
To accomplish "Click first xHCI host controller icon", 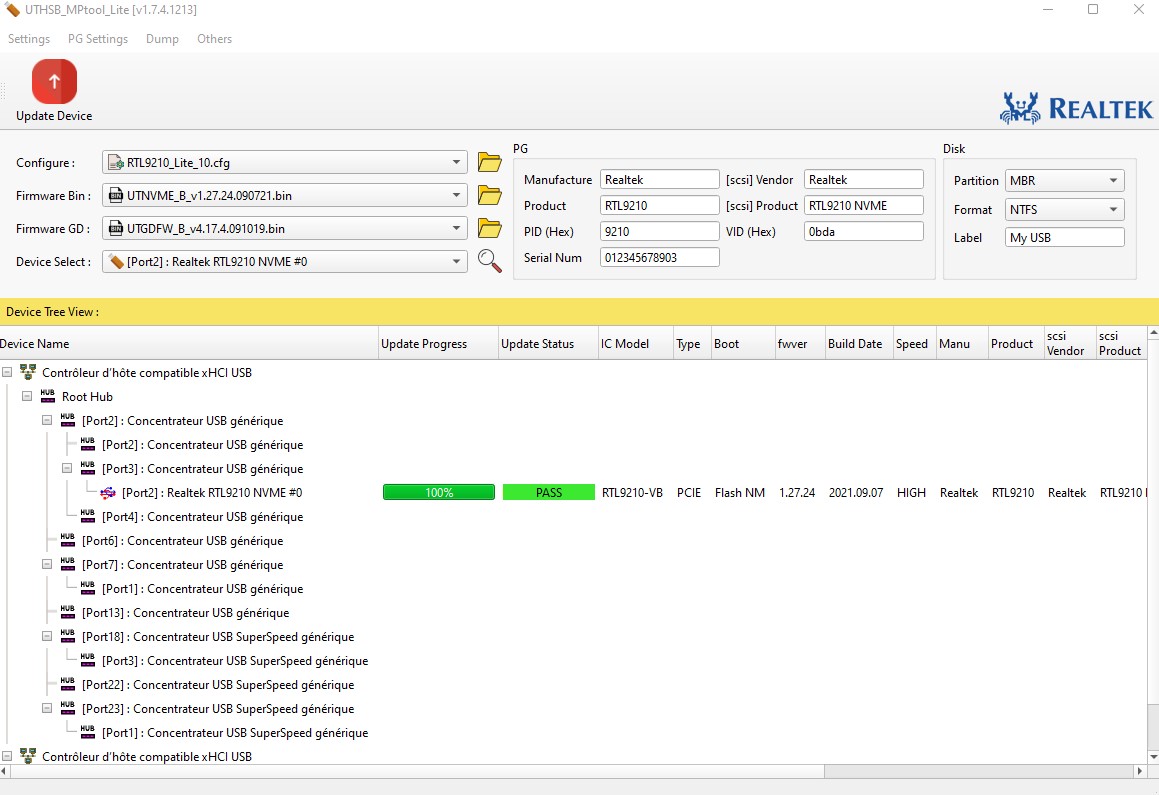I will point(28,372).
